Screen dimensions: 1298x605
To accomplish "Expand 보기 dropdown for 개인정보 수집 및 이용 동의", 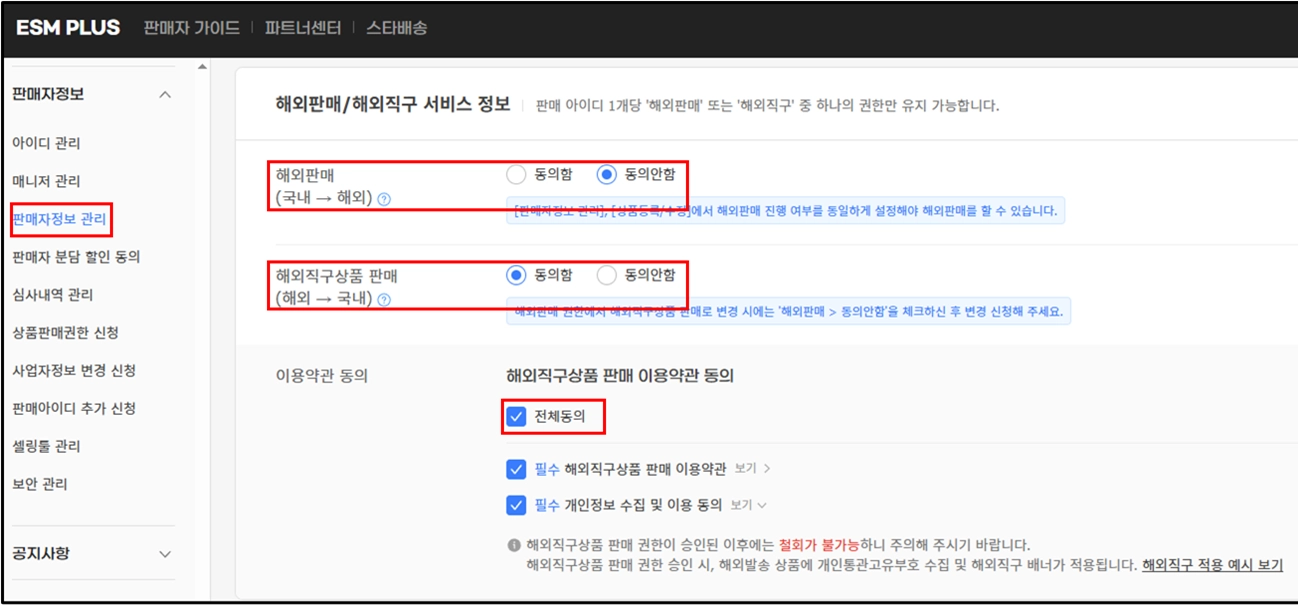I will coord(748,505).
